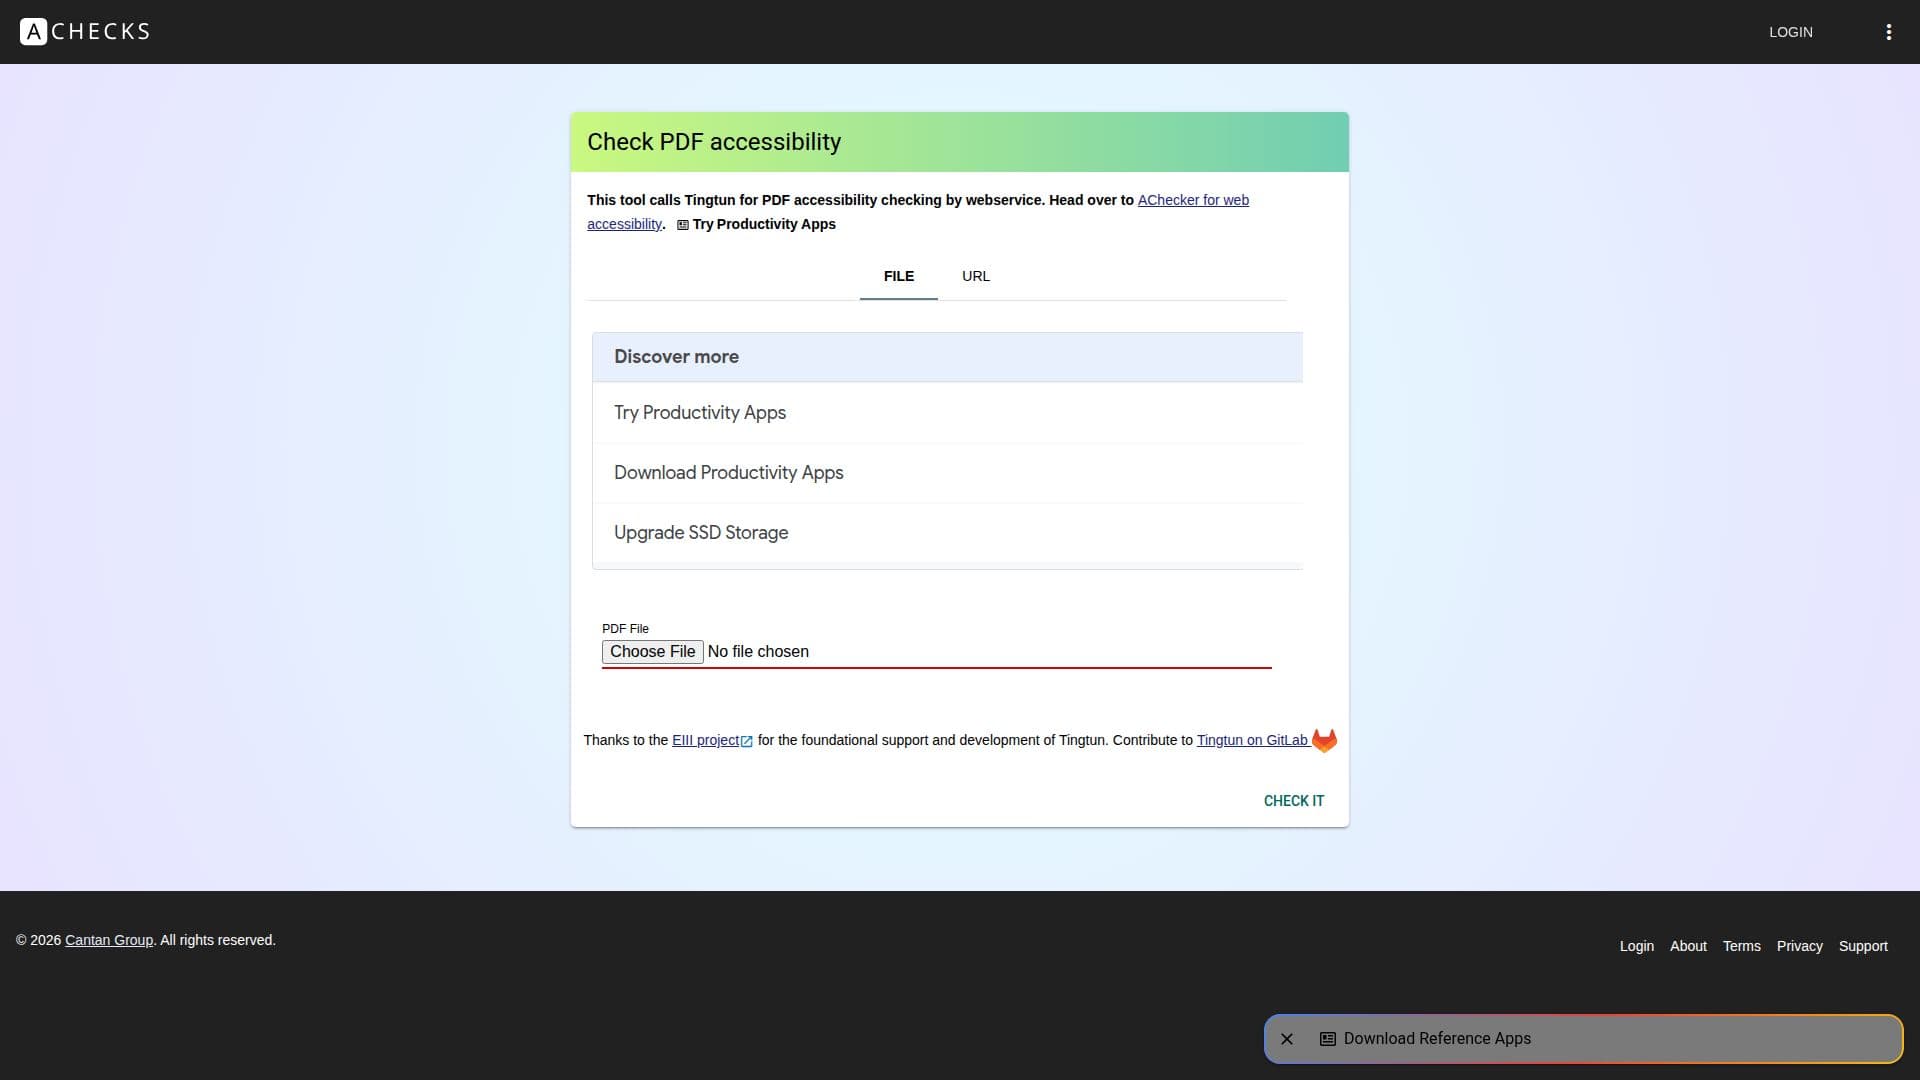Open the Support footer link
The width and height of the screenshot is (1920, 1080).
click(1863, 946)
